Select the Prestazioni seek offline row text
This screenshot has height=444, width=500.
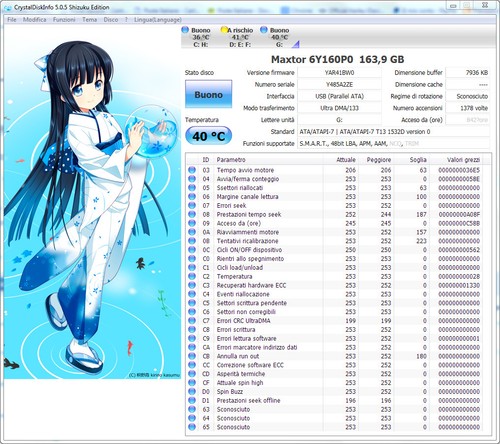click(248, 400)
